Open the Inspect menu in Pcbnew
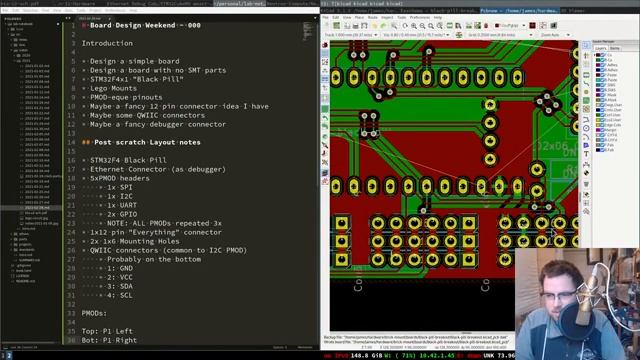The height and width of the screenshot is (360, 640). (387, 18)
